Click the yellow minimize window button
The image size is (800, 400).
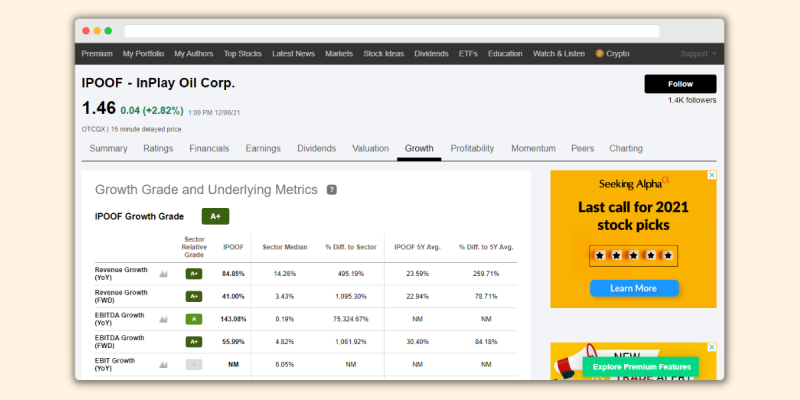tap(97, 31)
